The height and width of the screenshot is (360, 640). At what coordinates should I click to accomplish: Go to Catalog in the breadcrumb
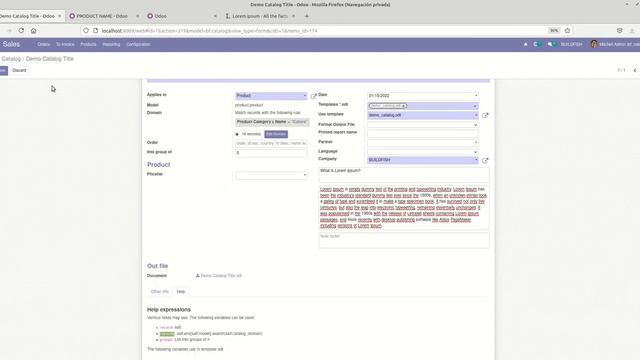point(11,59)
